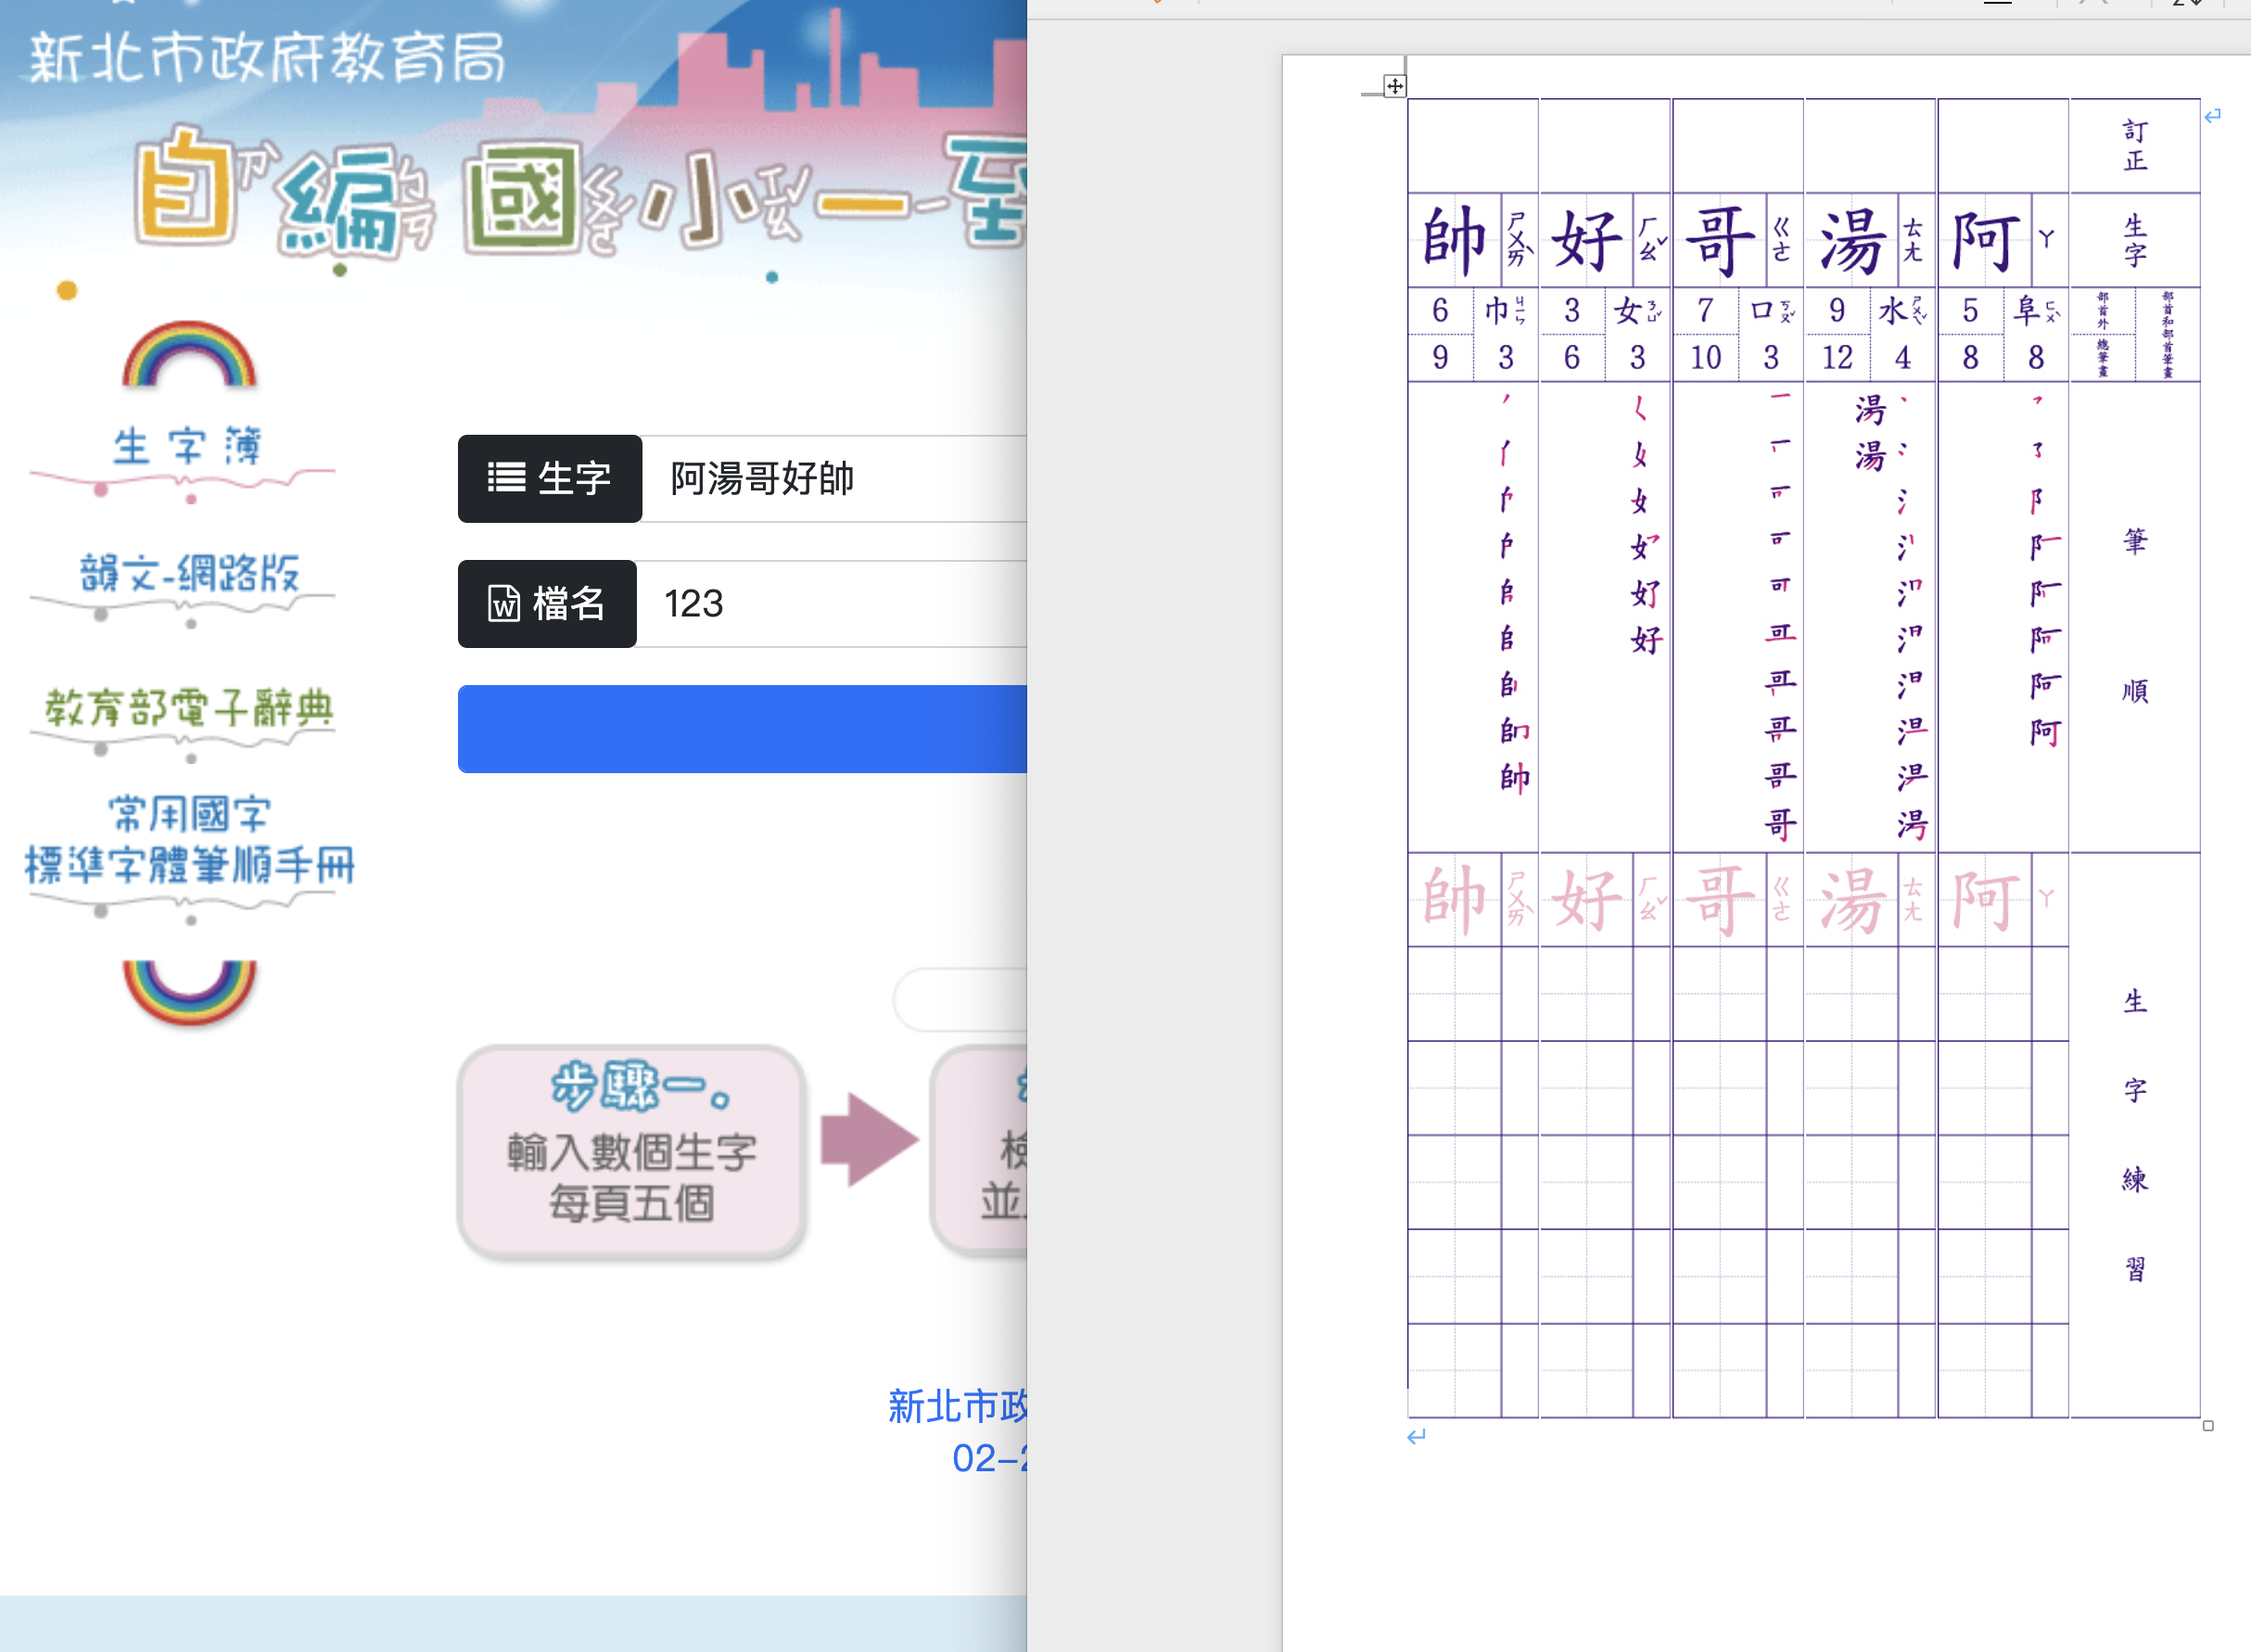The height and width of the screenshot is (1652, 2251).
Task: Click the 步驟一 instruction box
Action: click(x=631, y=1152)
